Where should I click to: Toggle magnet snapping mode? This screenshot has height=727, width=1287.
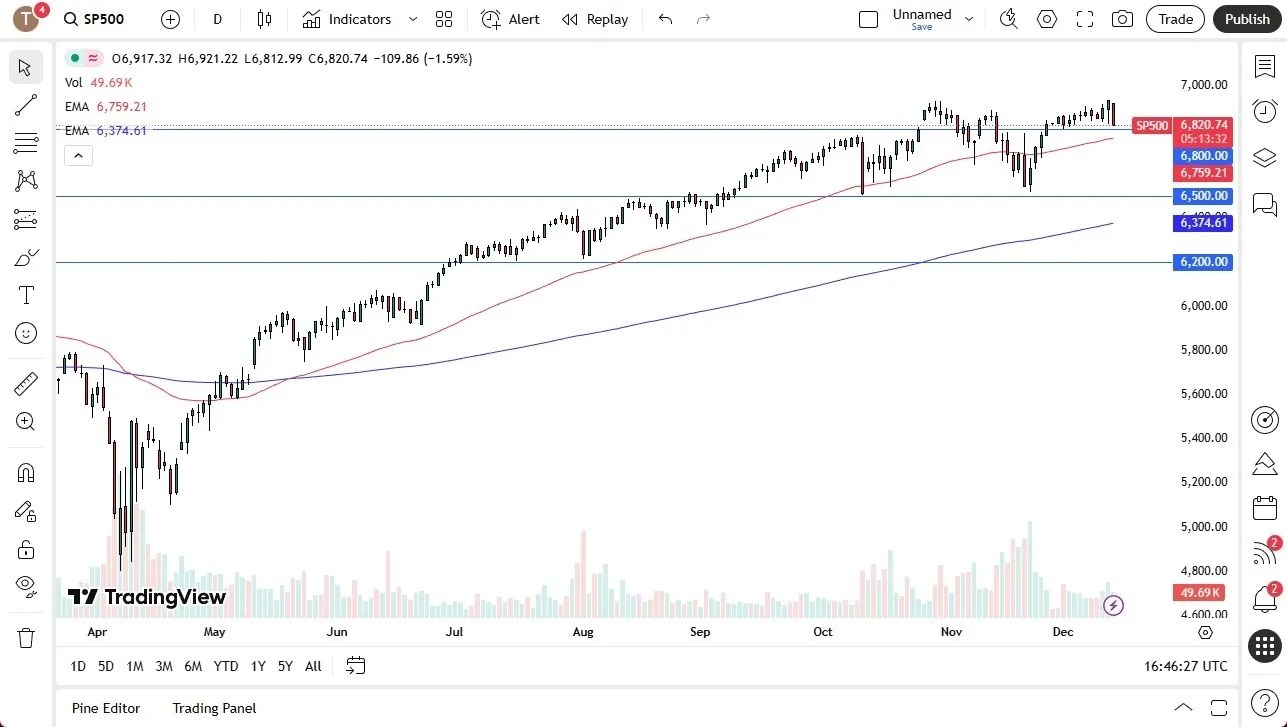[25, 472]
